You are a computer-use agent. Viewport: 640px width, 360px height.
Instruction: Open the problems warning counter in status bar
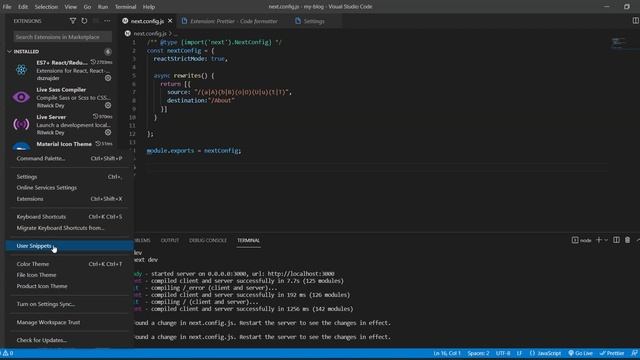[8, 353]
